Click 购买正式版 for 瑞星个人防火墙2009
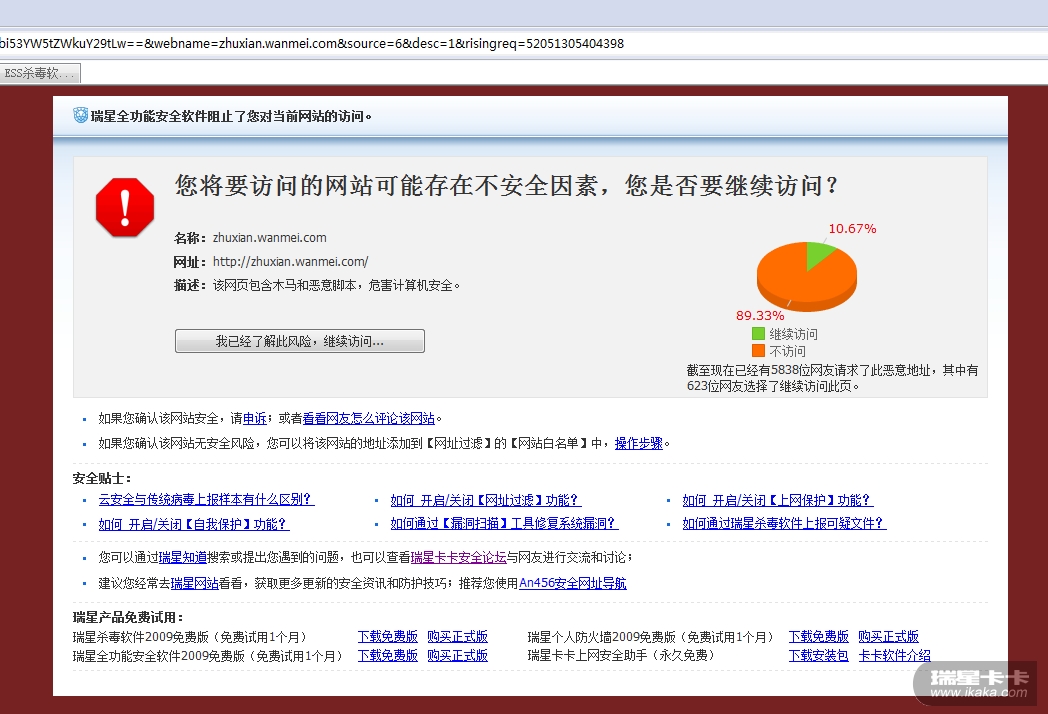 tap(889, 636)
